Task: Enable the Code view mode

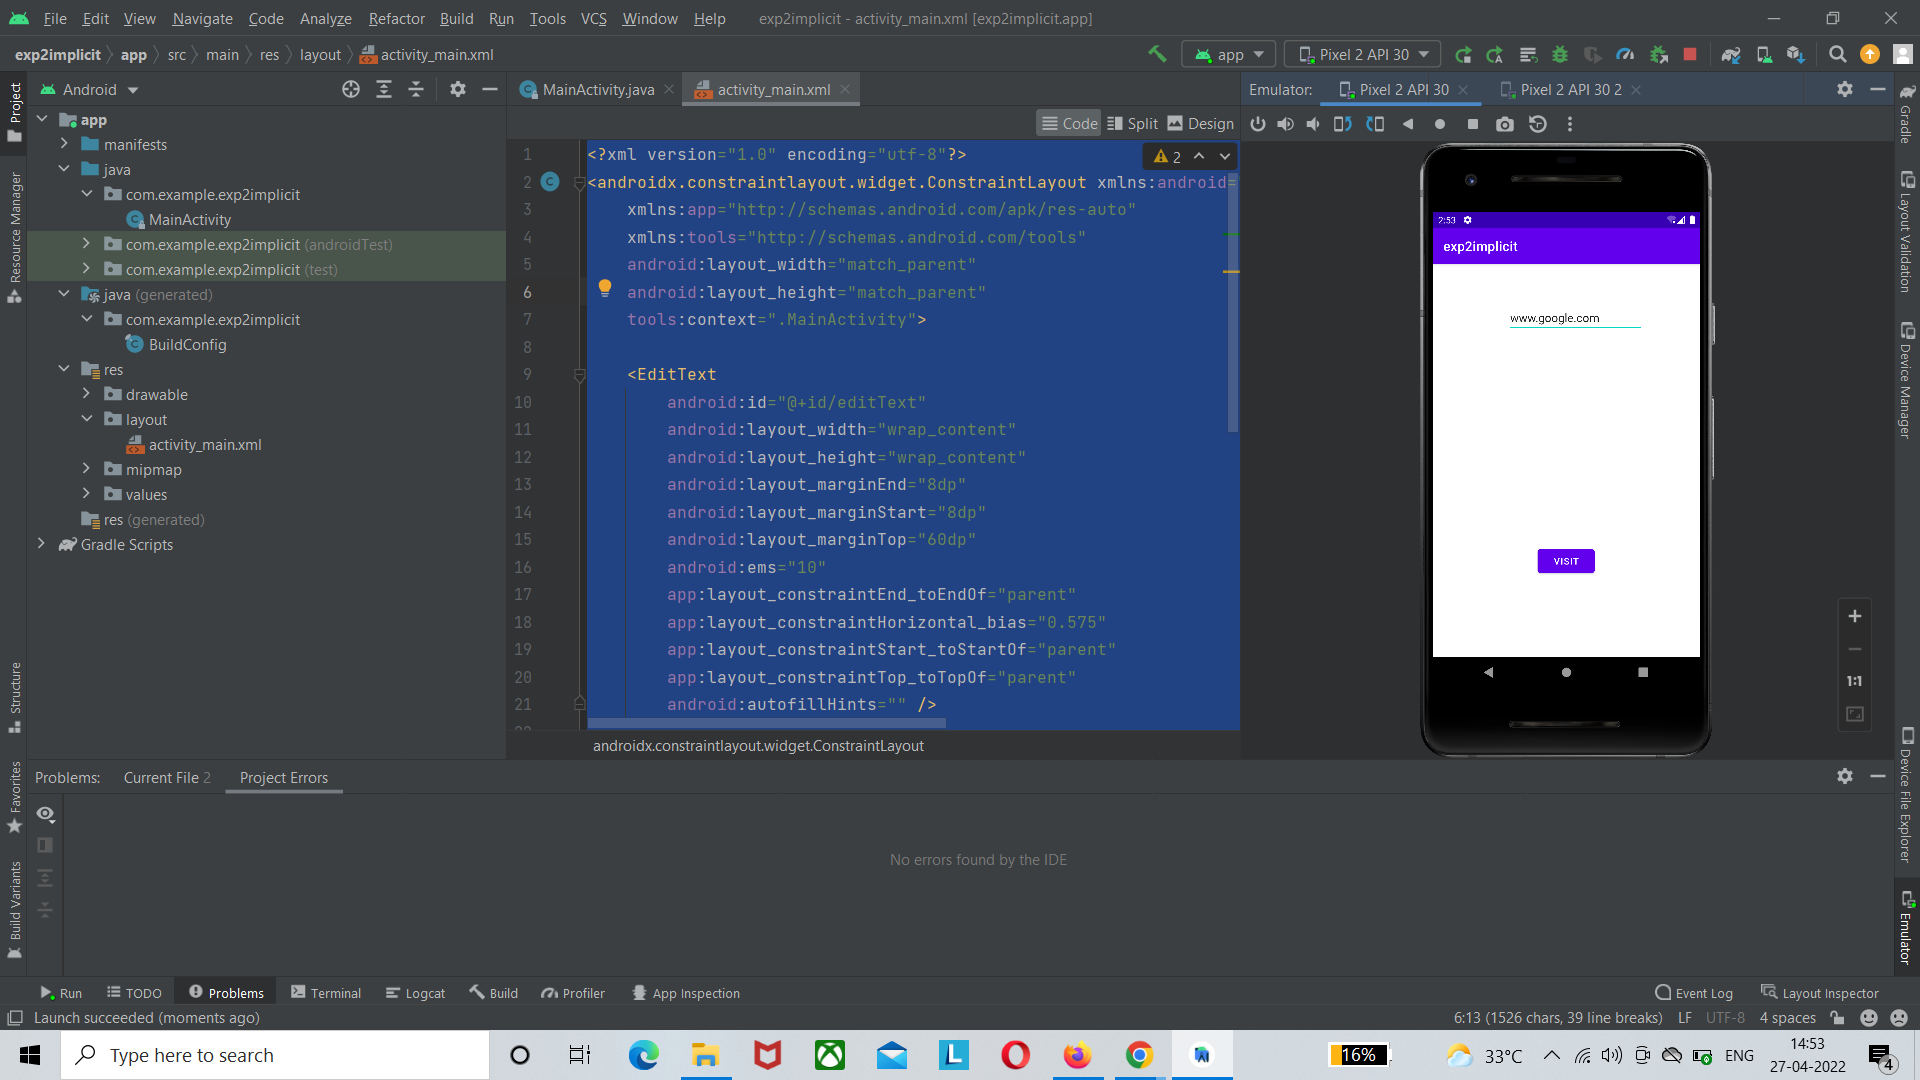Action: (1068, 123)
